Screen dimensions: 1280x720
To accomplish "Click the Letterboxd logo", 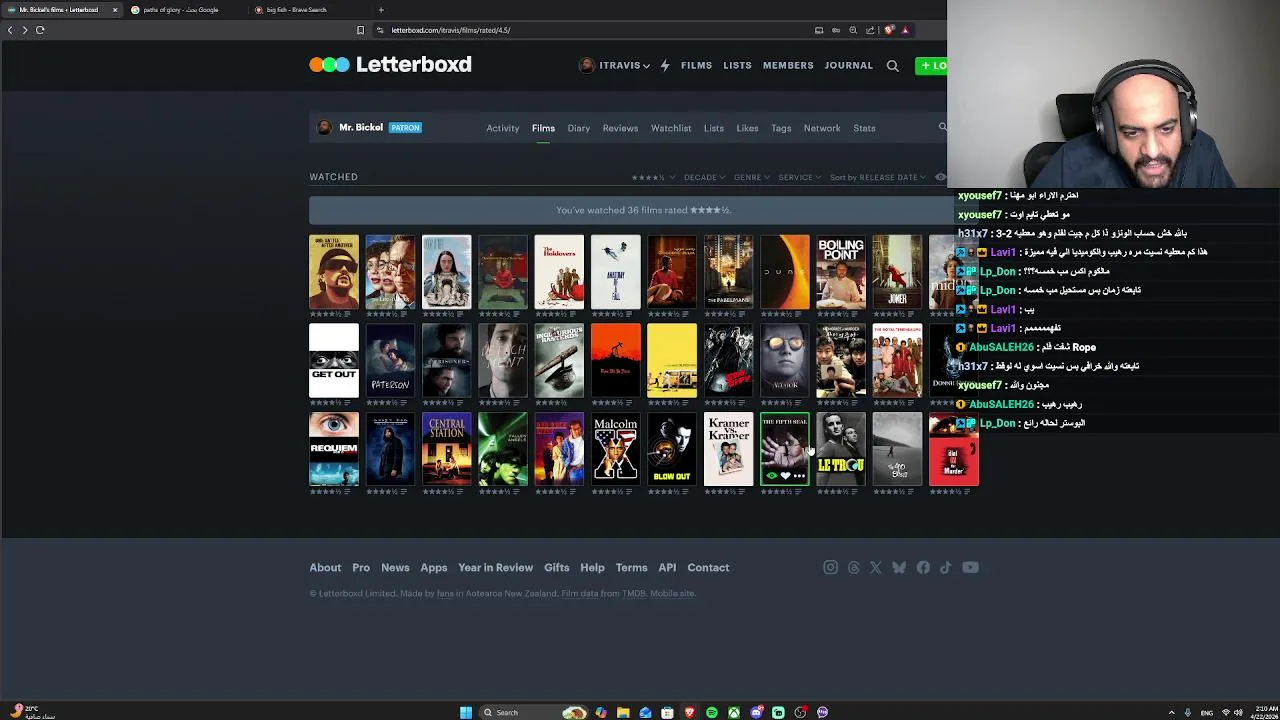I will [x=390, y=65].
